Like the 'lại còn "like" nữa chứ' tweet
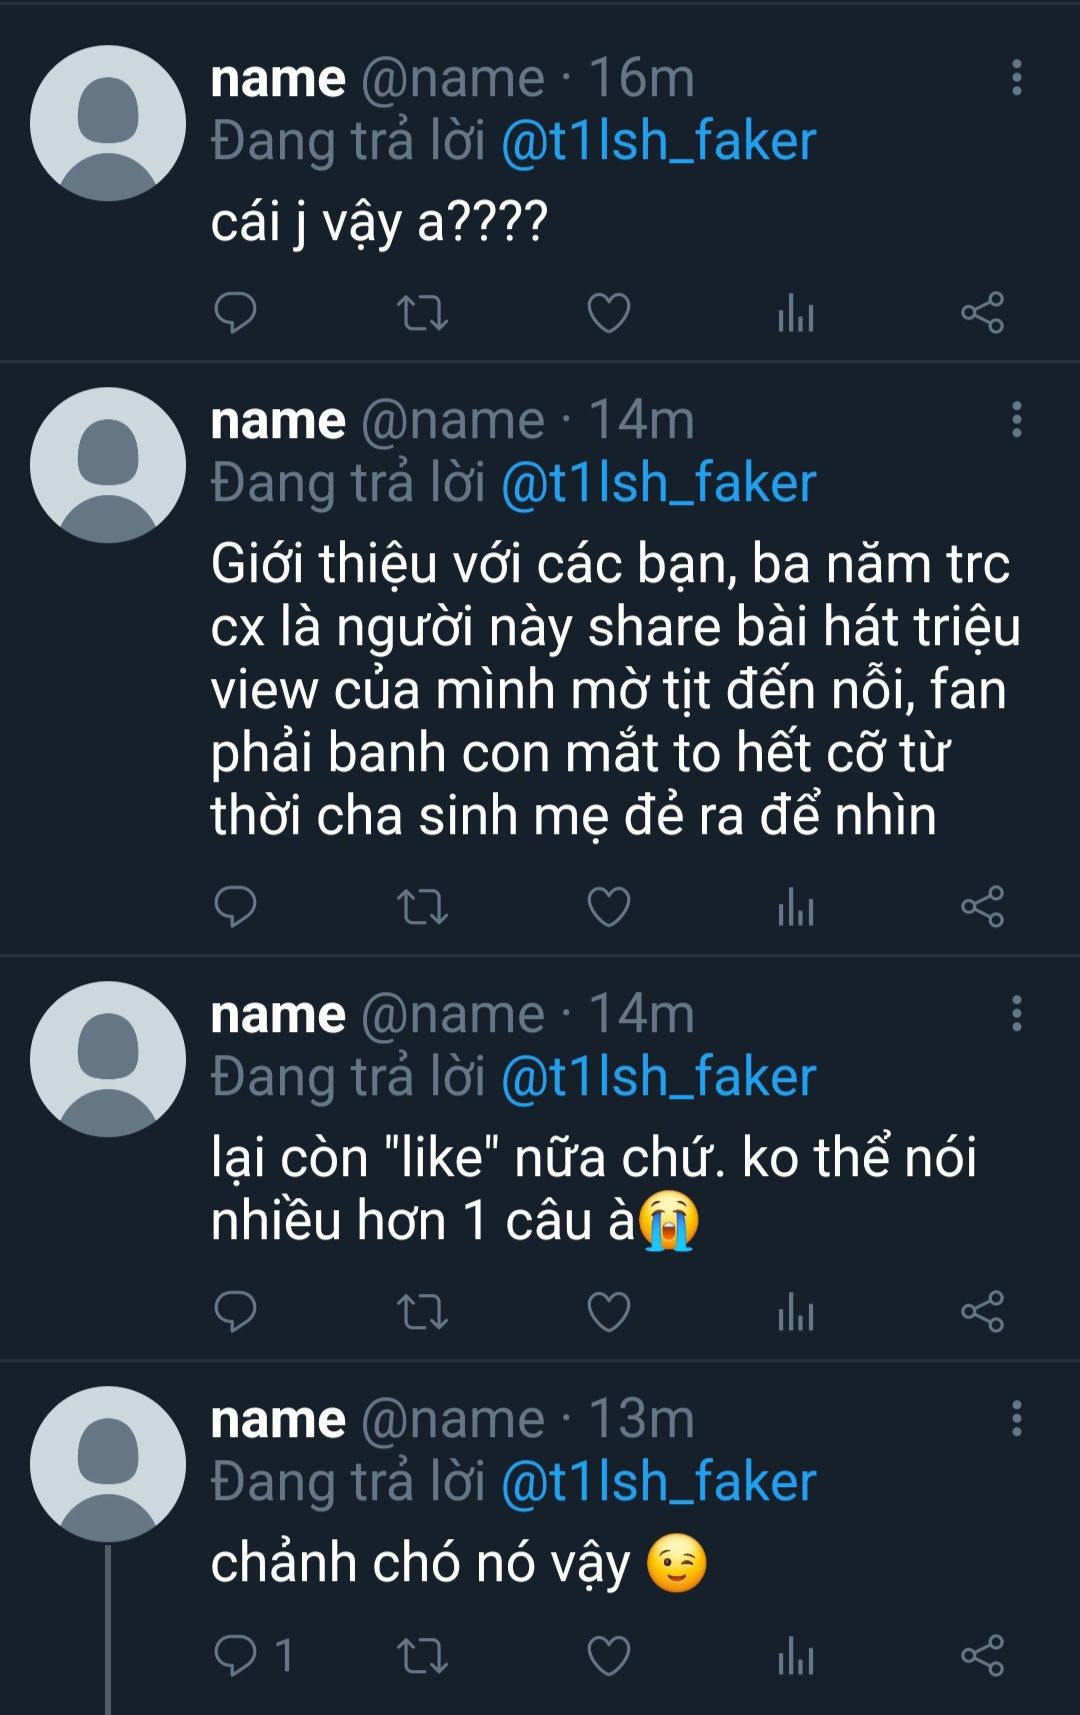Image resolution: width=1080 pixels, height=1715 pixels. 608,1311
